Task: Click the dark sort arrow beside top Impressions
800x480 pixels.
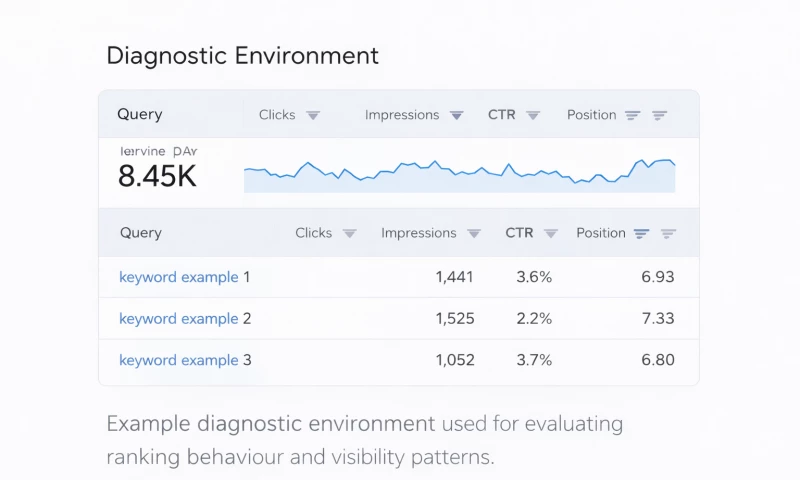Action: point(456,115)
